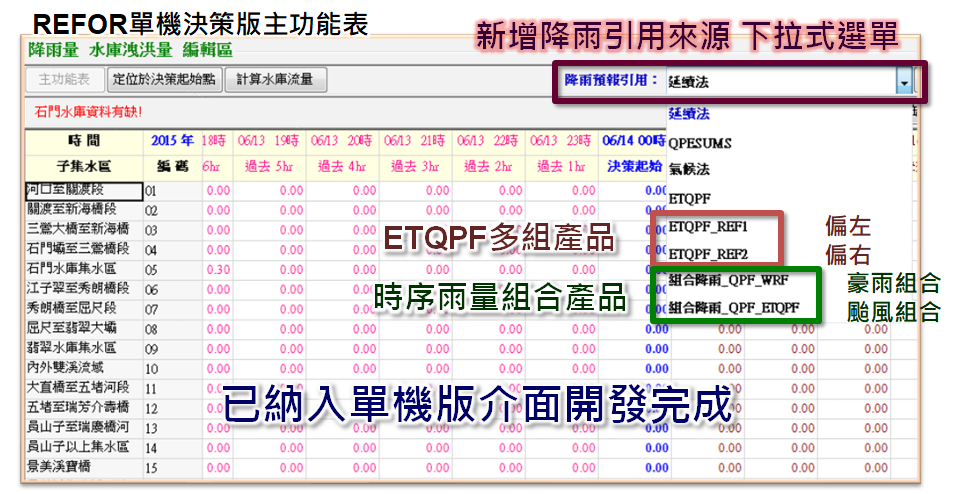This screenshot has height=494, width=957.
Task: Select the 06/13 19時 column header
Action: [269, 141]
